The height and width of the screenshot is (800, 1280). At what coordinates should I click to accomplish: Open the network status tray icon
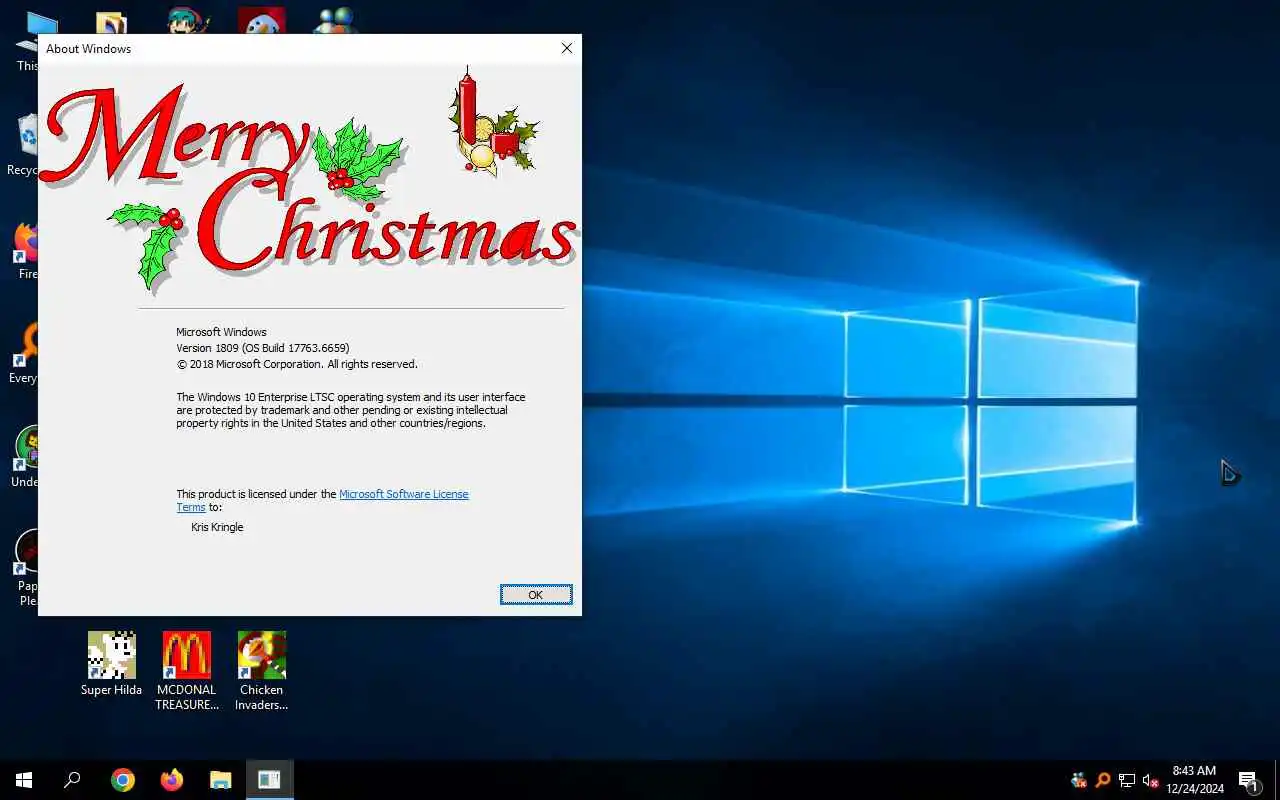point(1127,780)
